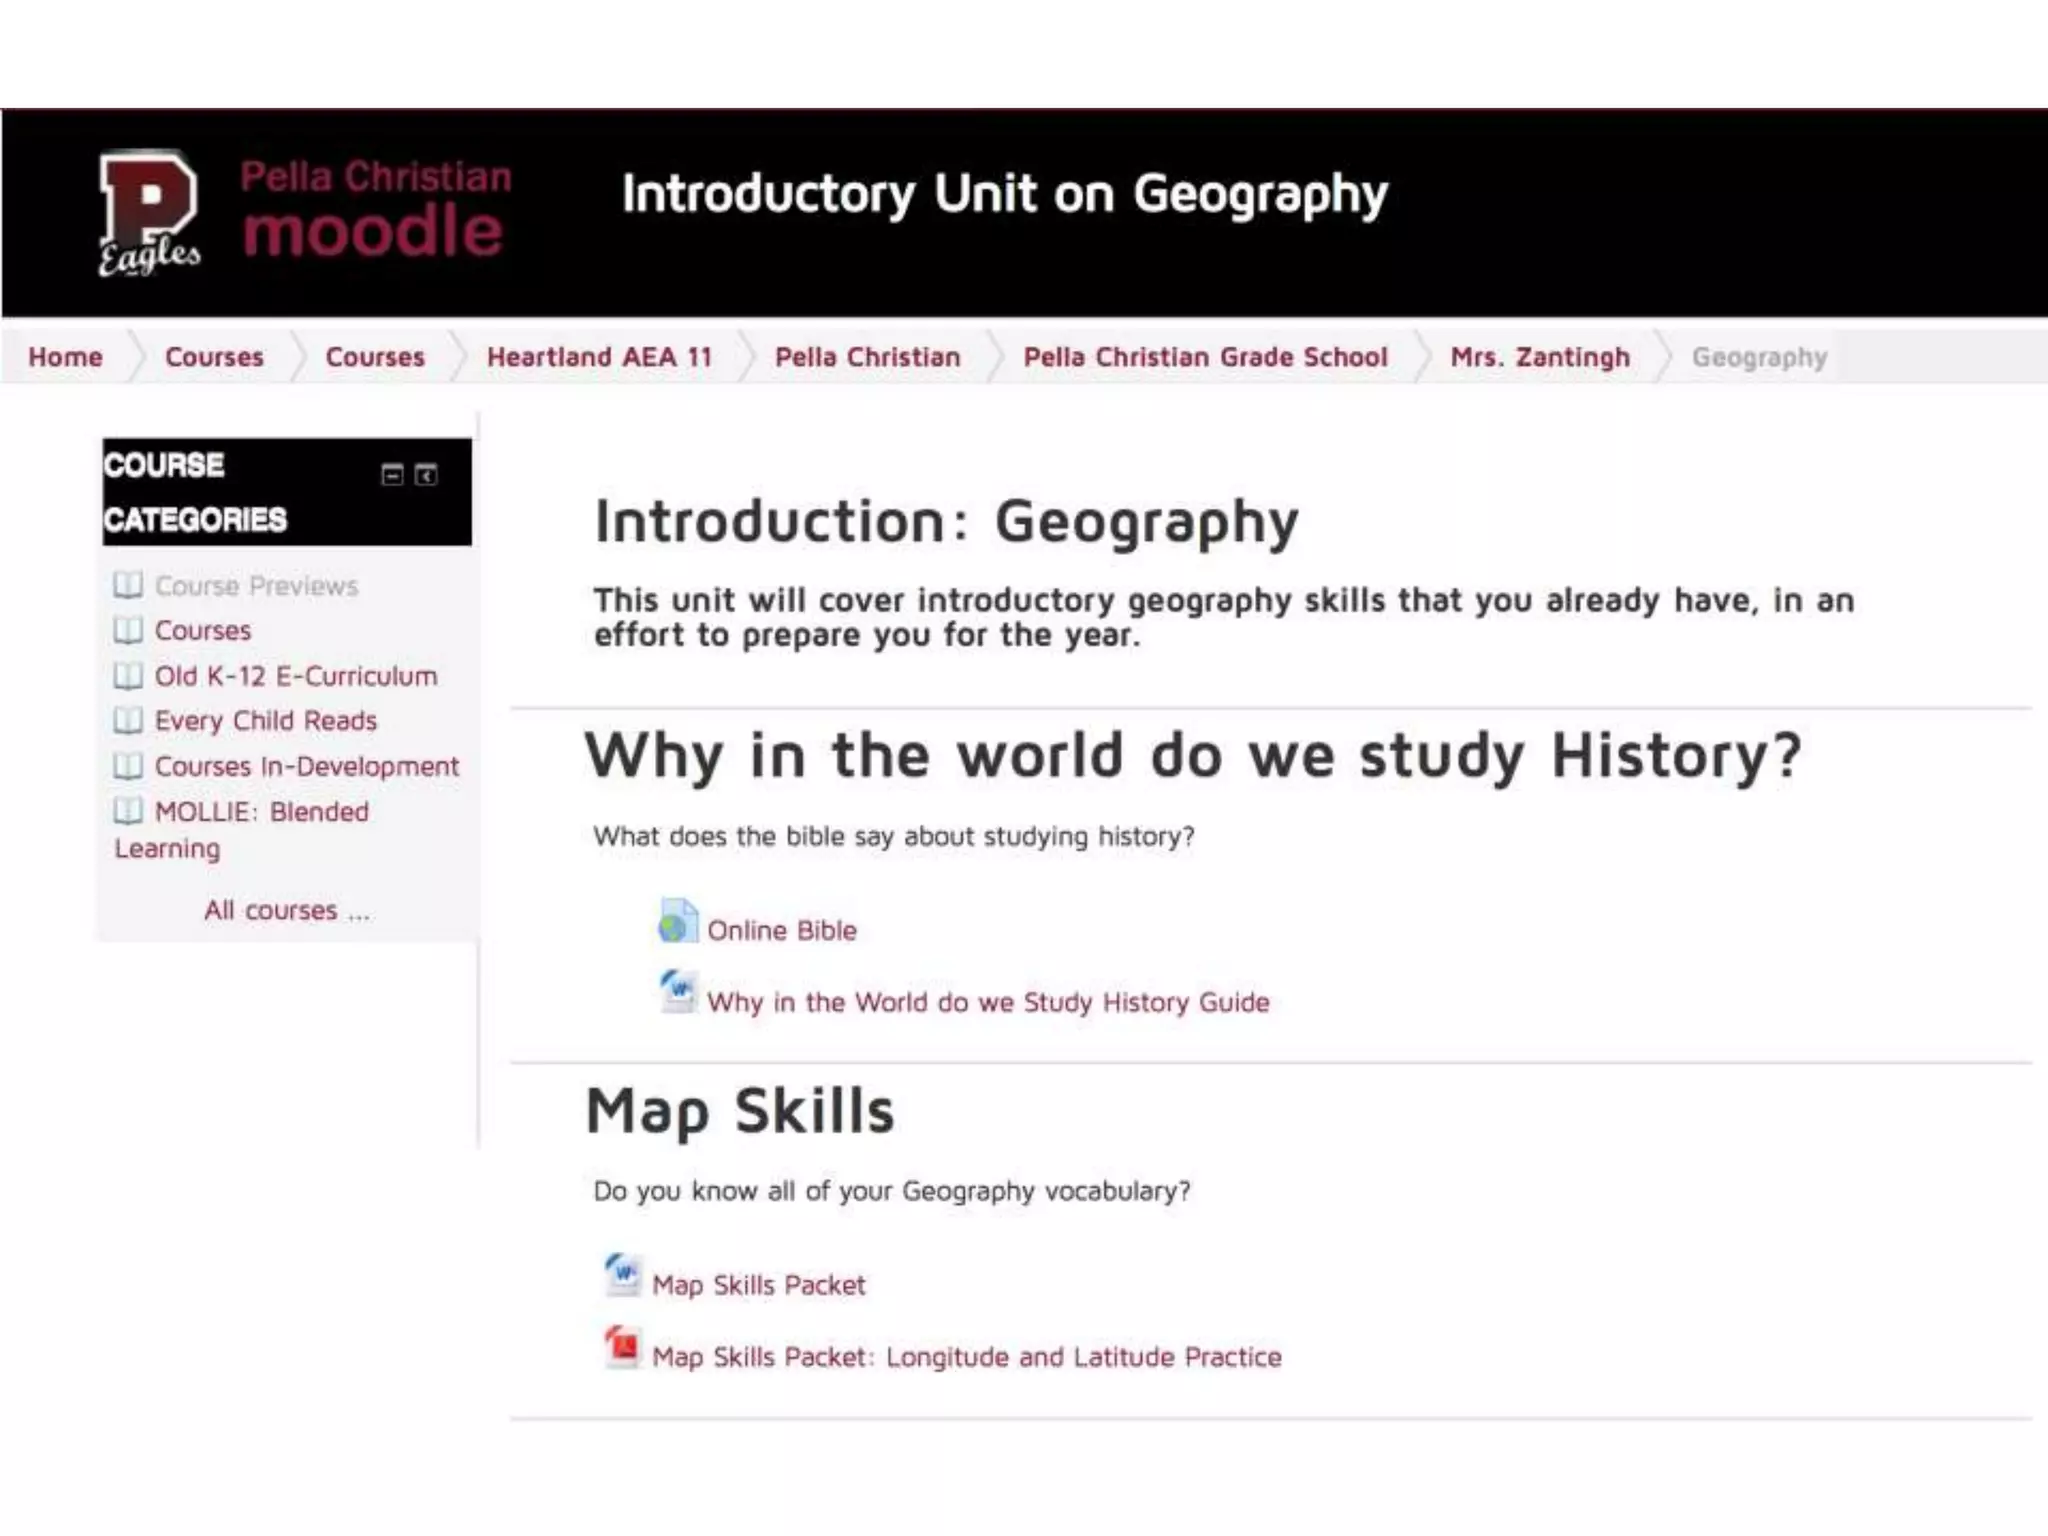Go to Heartland AEA 11 breadcrumb

599,357
